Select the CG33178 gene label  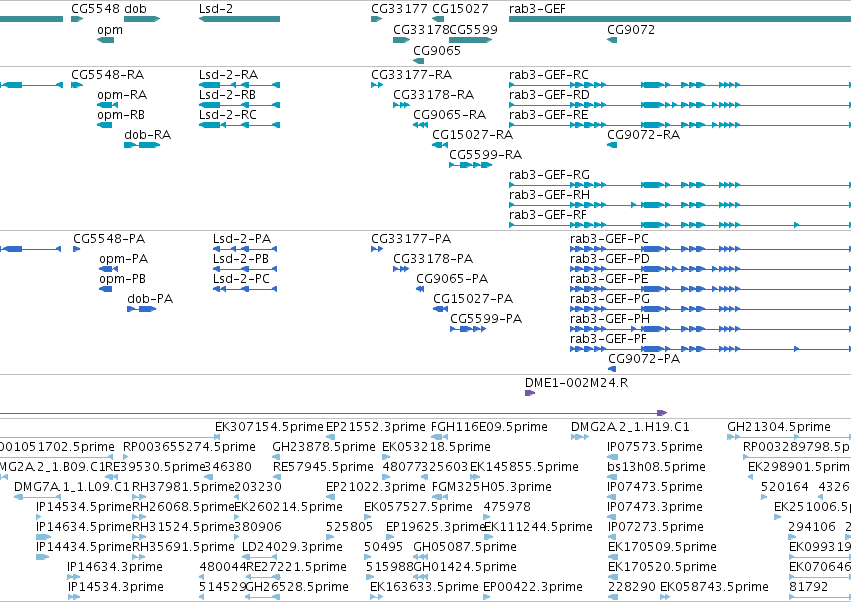tap(421, 30)
